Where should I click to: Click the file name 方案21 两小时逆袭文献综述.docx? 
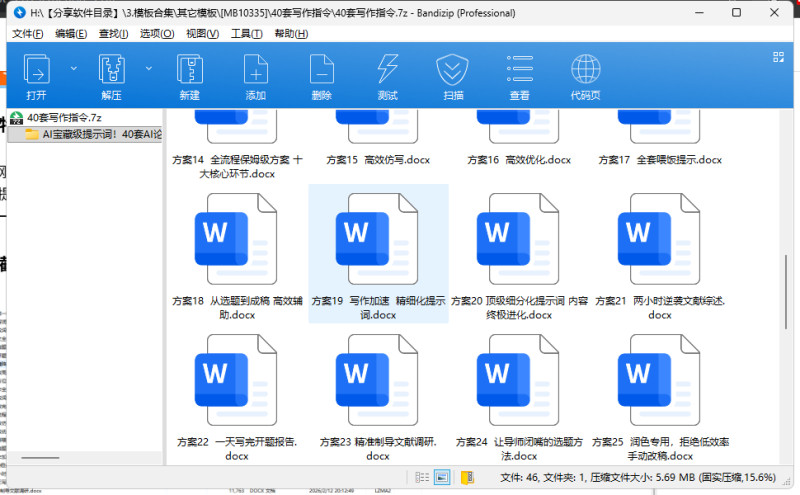pyautogui.click(x=660, y=308)
